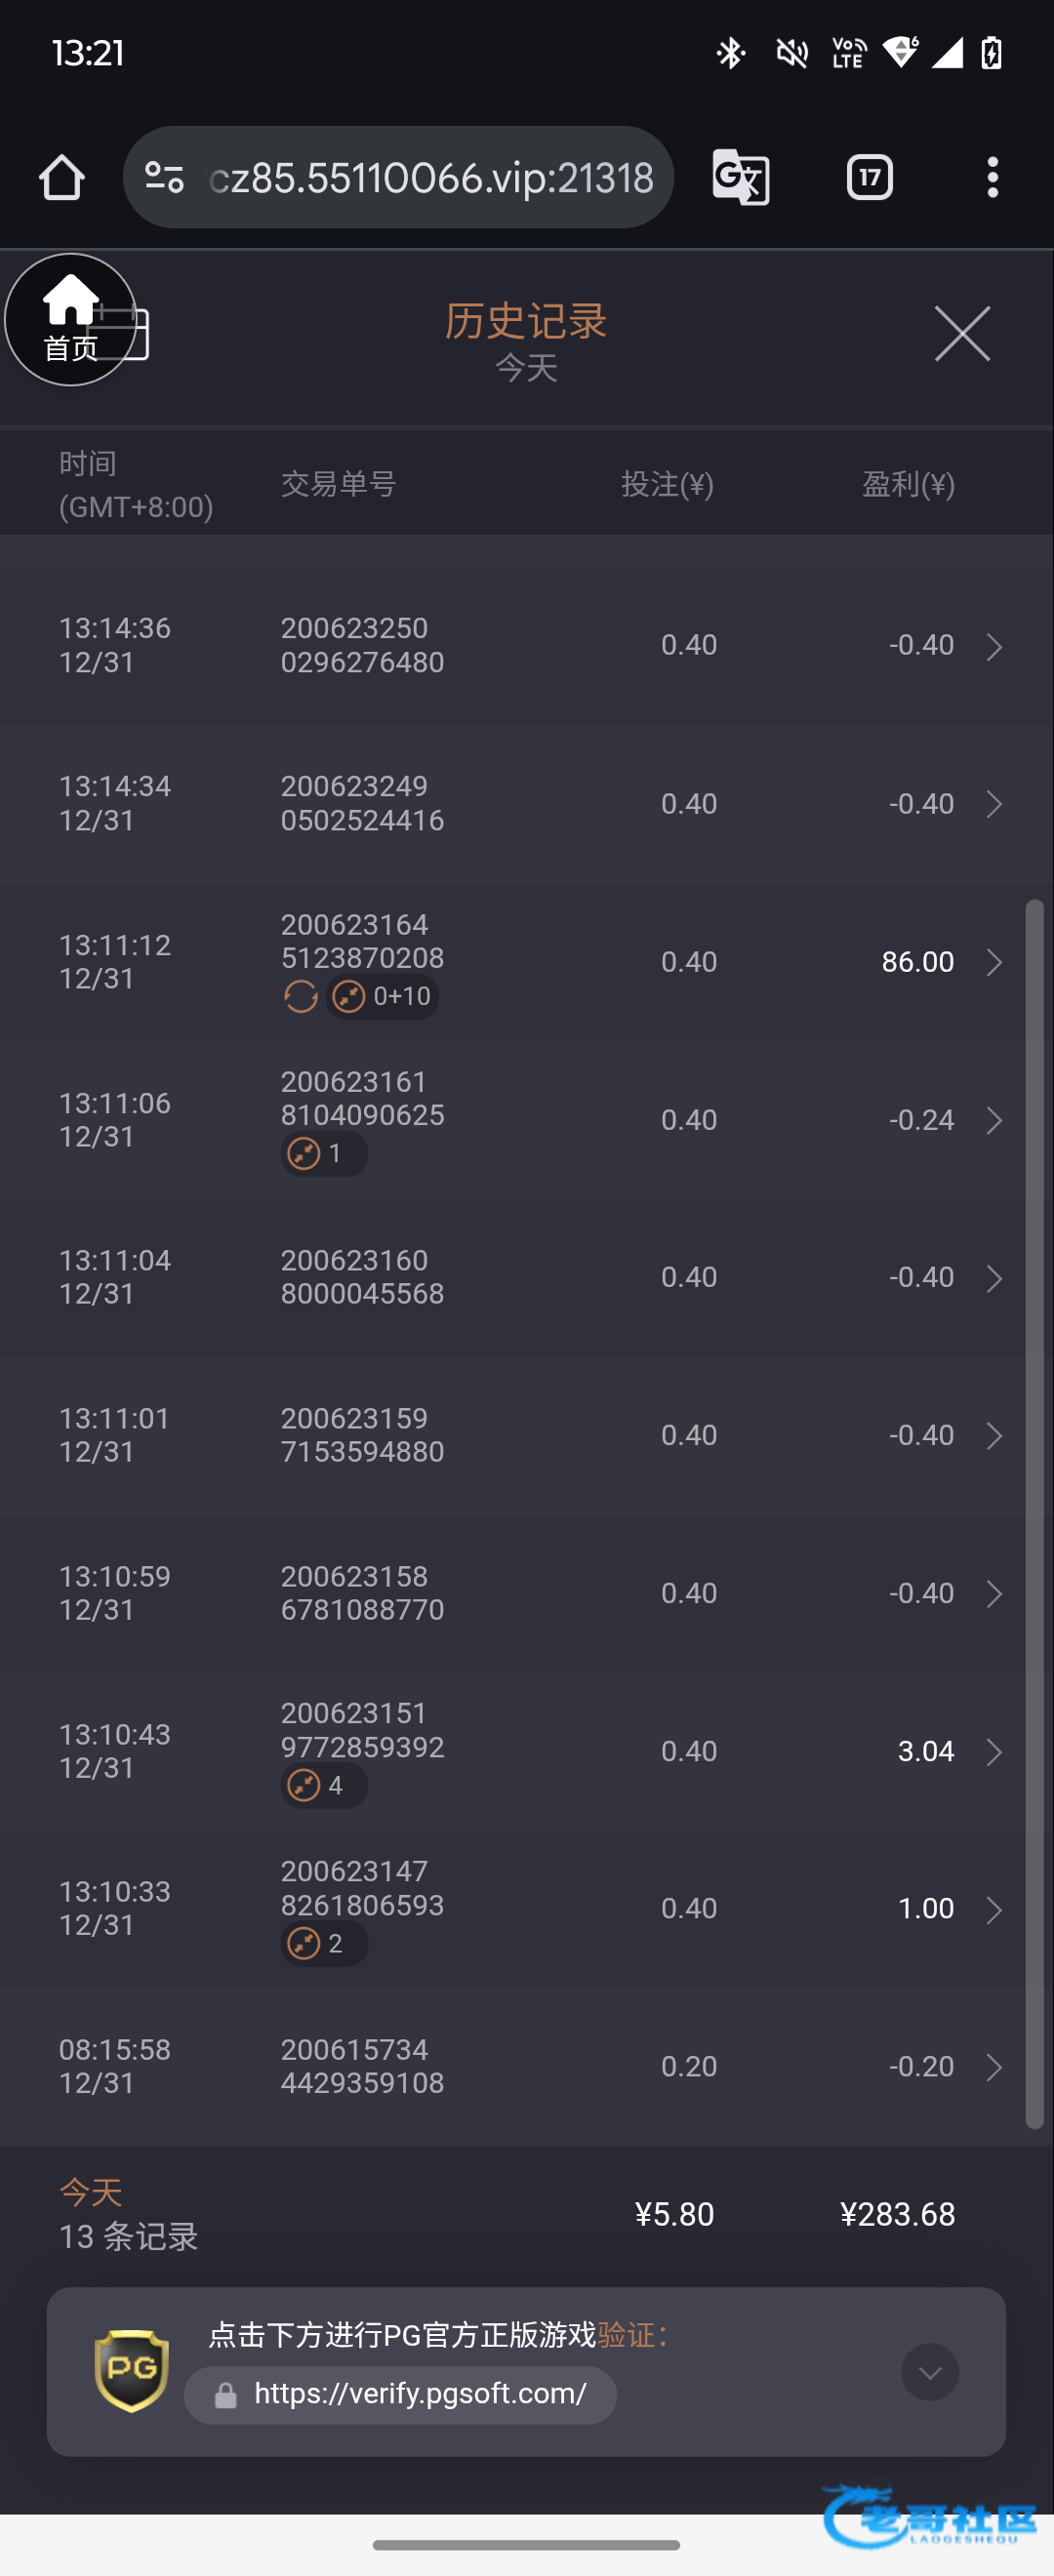Select the 今天 date filter under title
Image resolution: width=1054 pixels, height=2576 pixels.
(526, 368)
